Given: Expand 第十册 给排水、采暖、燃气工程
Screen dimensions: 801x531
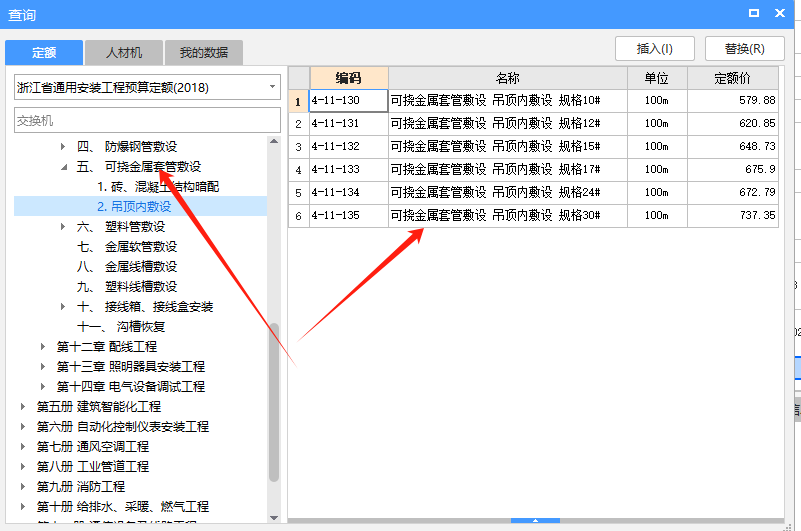Looking at the screenshot, I should click(x=23, y=506).
